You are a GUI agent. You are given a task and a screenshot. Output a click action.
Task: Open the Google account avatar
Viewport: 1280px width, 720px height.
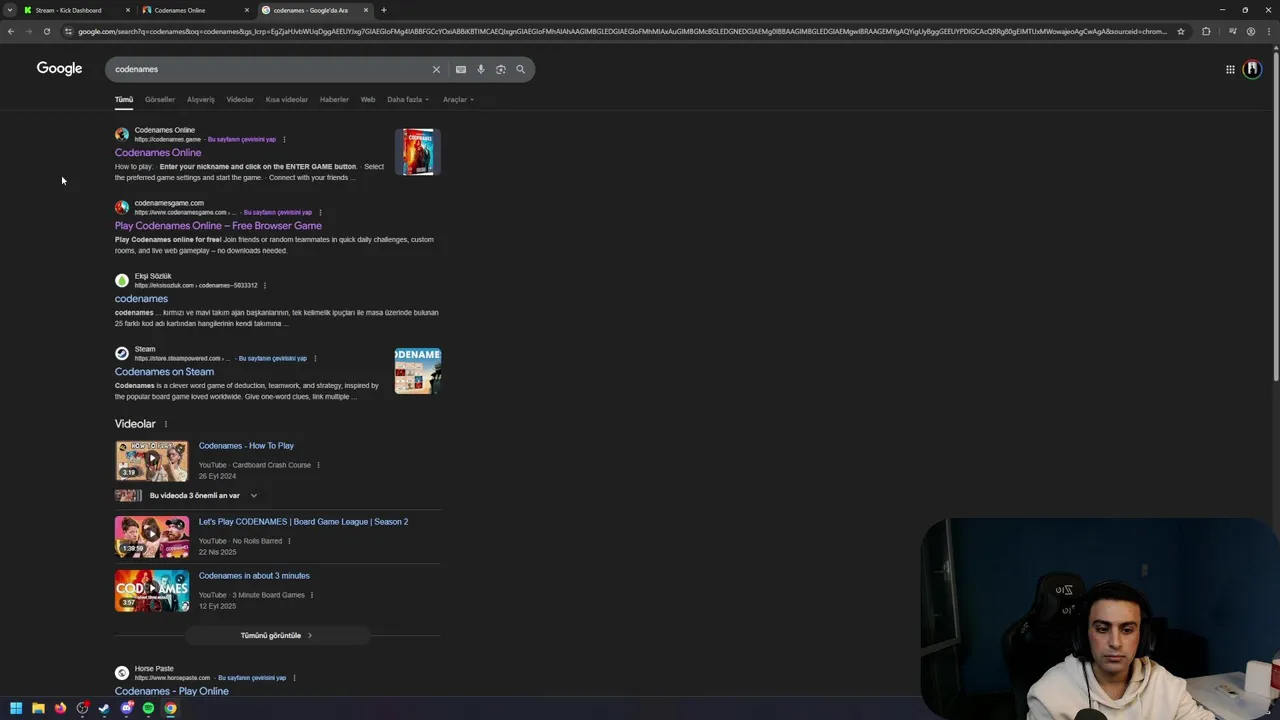1252,69
